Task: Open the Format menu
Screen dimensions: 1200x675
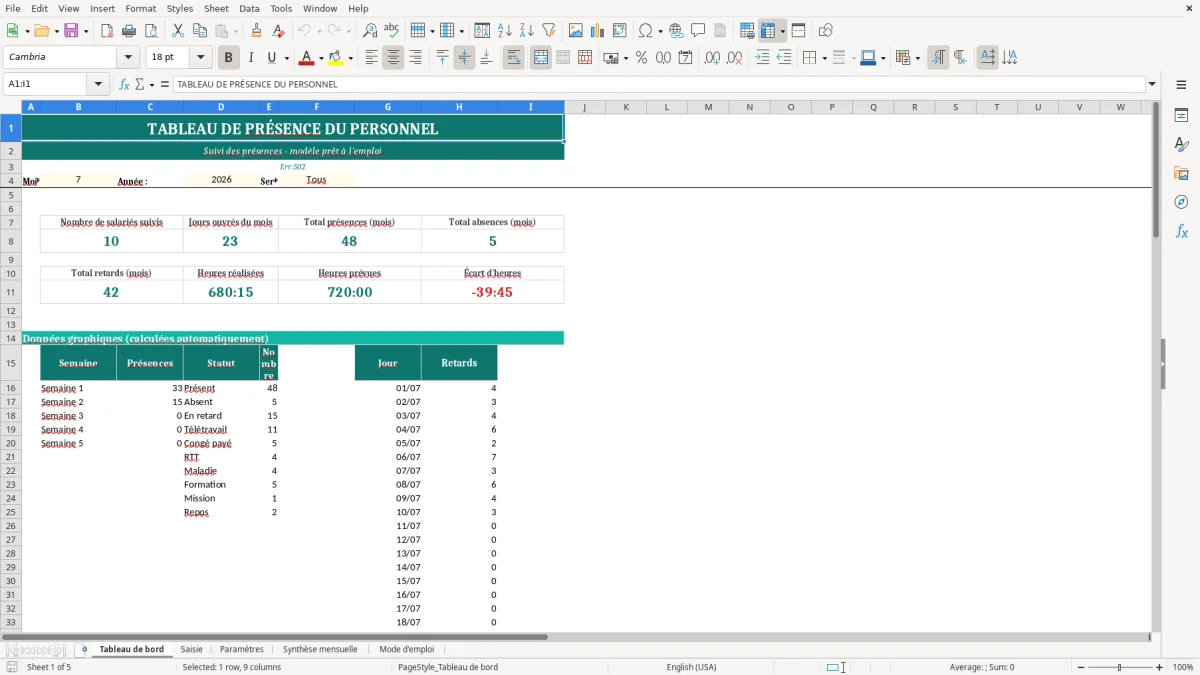Action: pos(141,8)
